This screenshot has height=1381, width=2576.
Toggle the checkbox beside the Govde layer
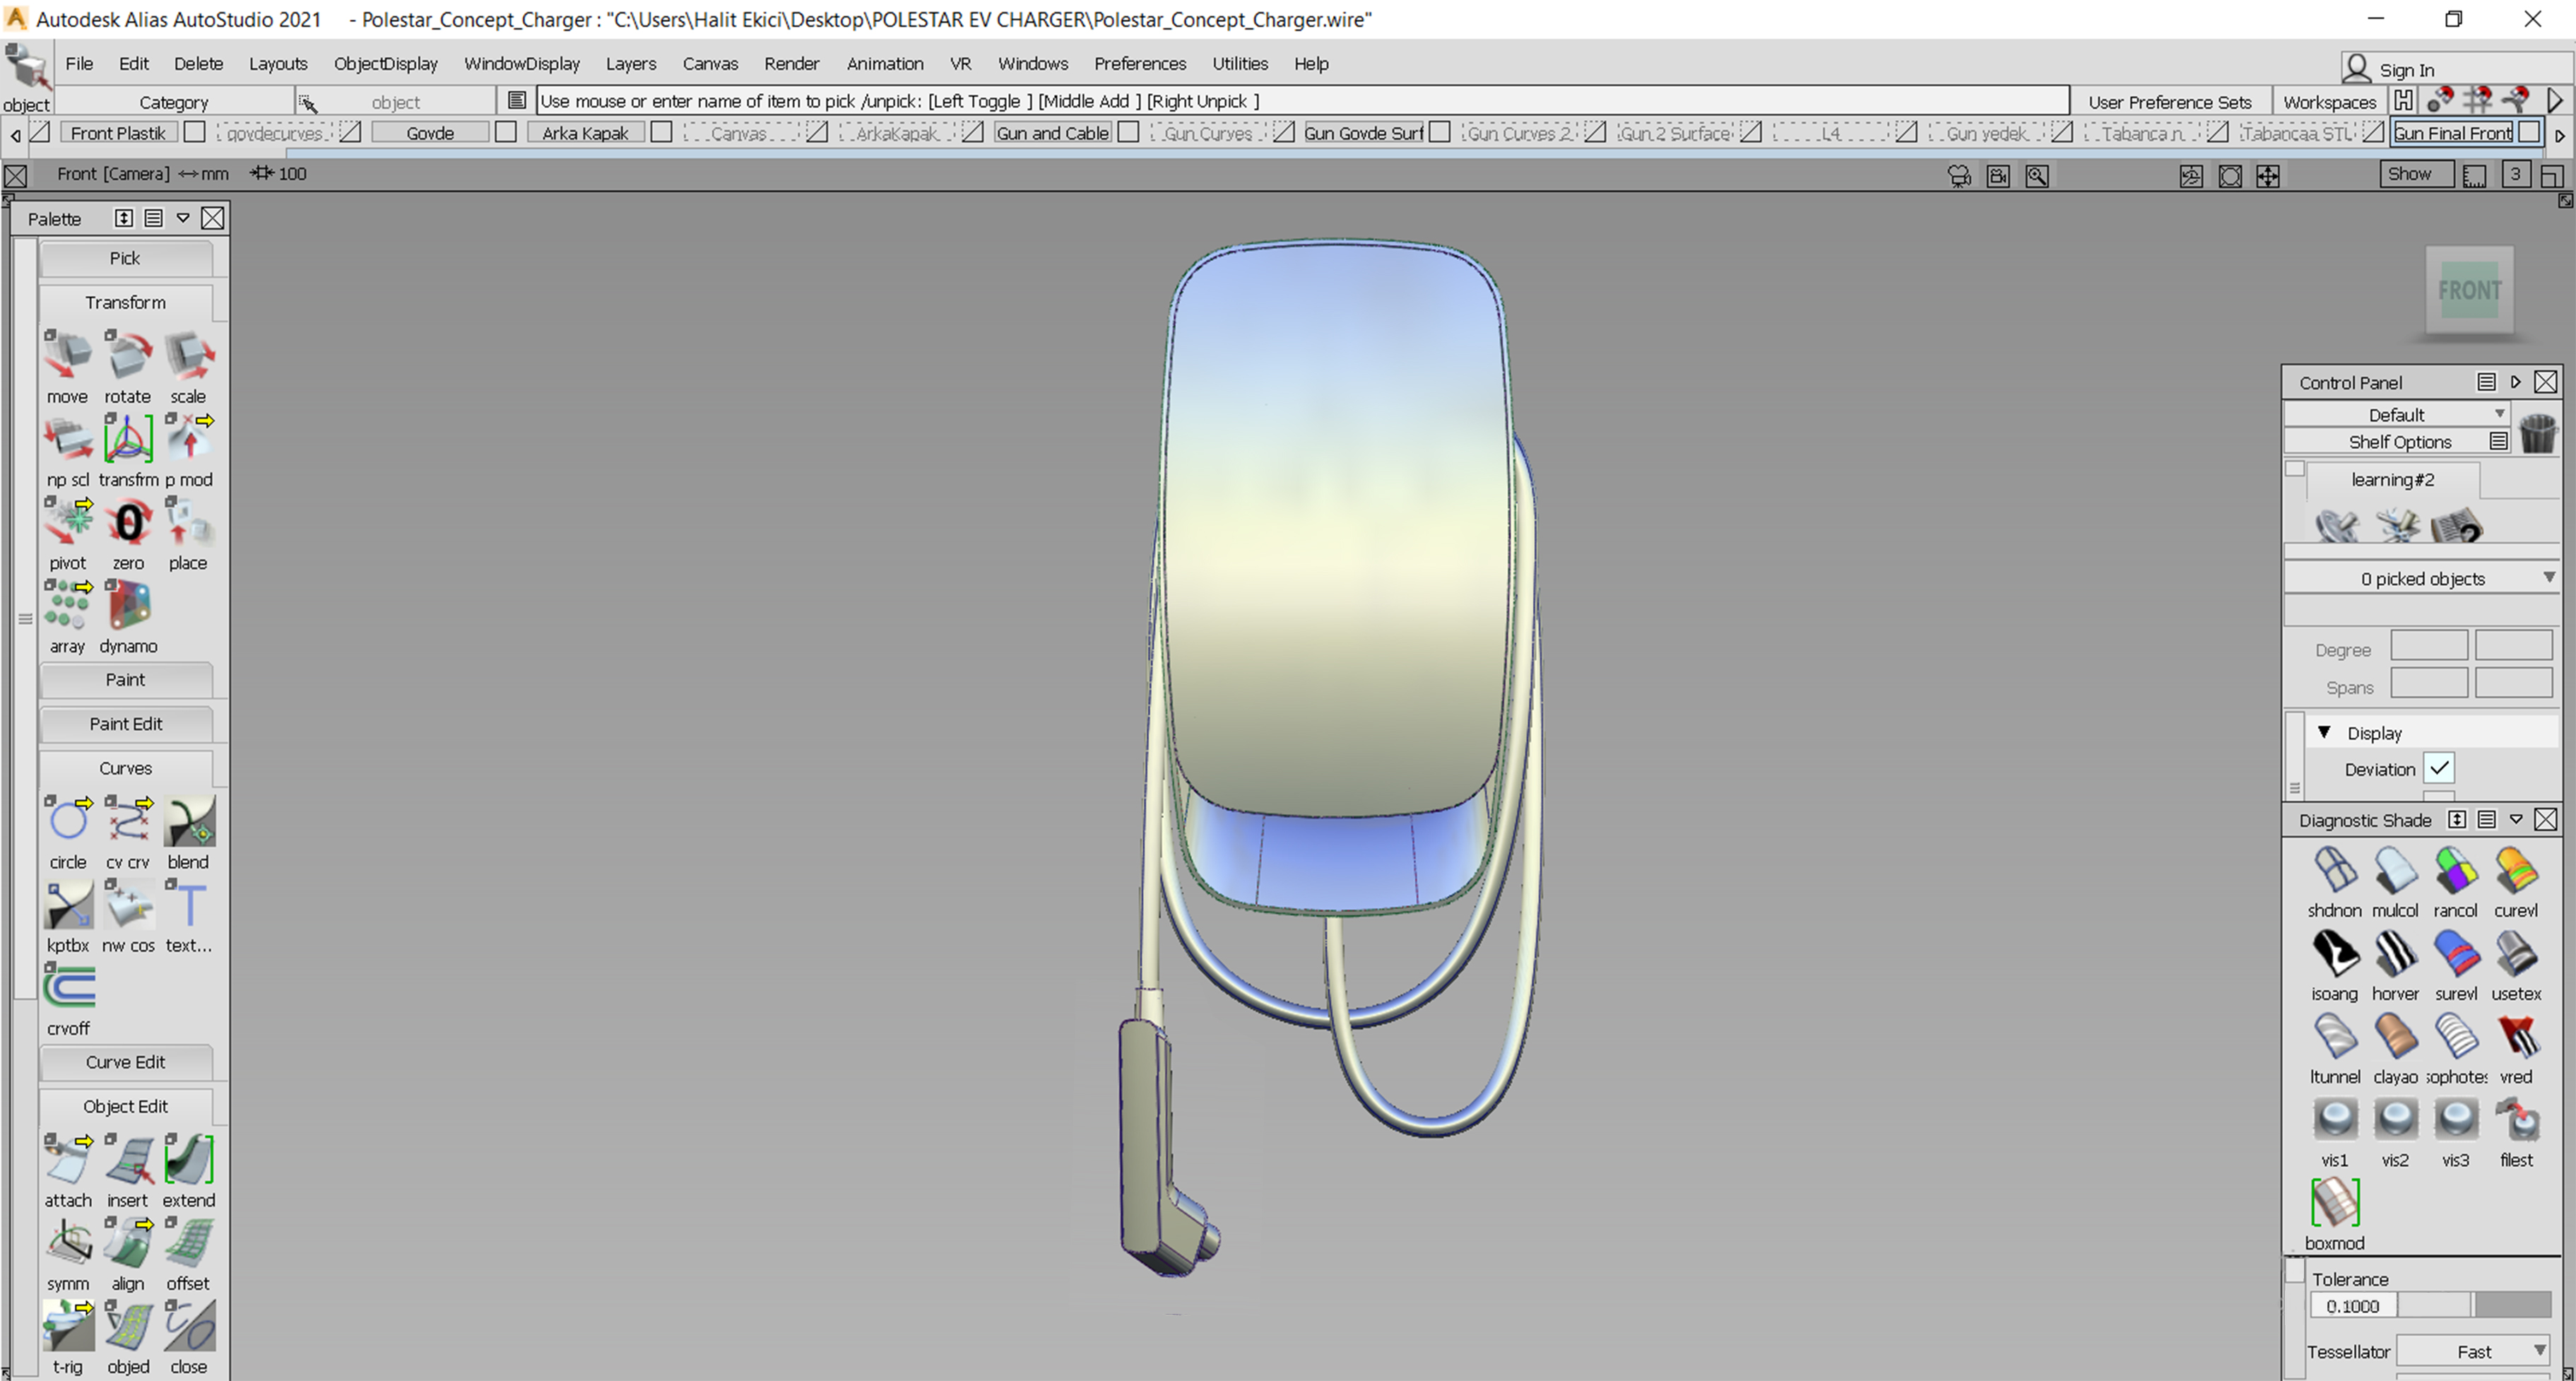click(505, 131)
